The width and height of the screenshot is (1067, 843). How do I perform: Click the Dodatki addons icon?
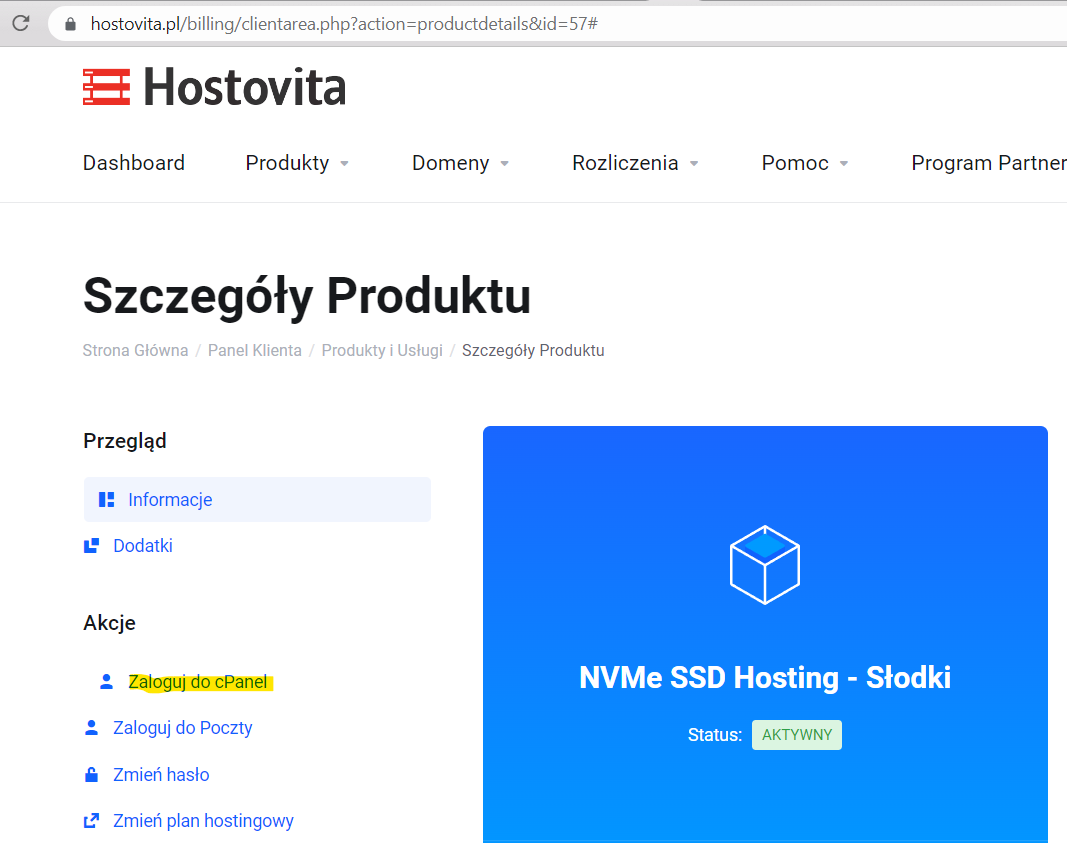point(91,546)
